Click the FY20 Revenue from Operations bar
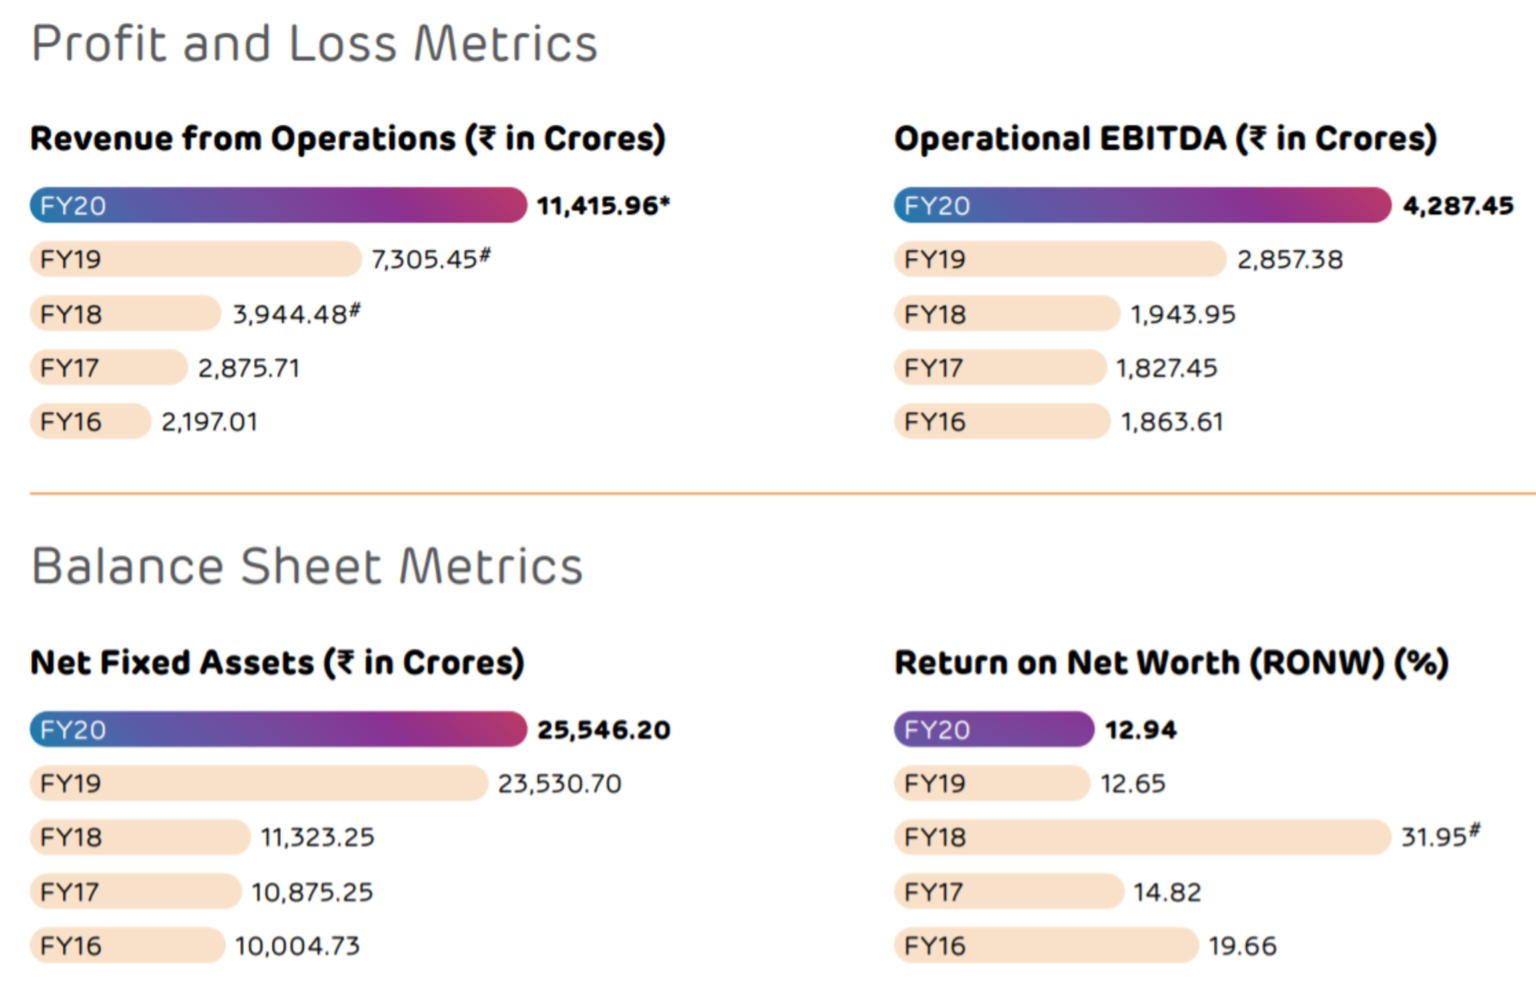 278,205
